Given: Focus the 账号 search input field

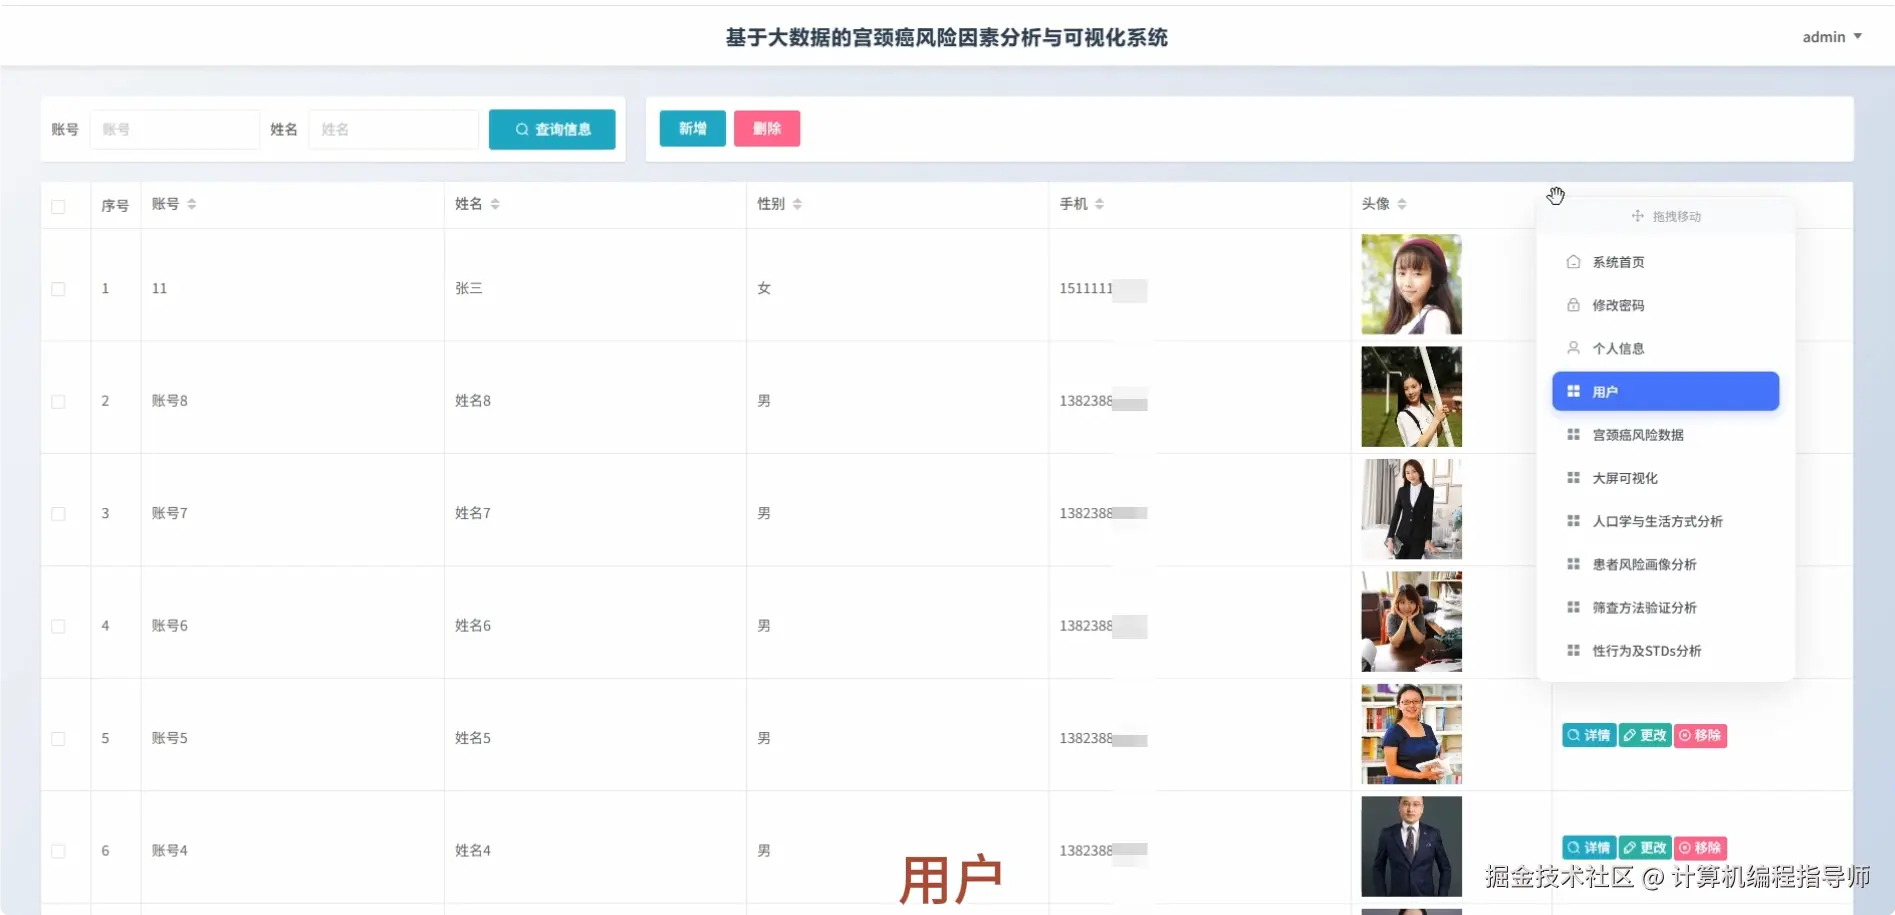Looking at the screenshot, I should 174,129.
